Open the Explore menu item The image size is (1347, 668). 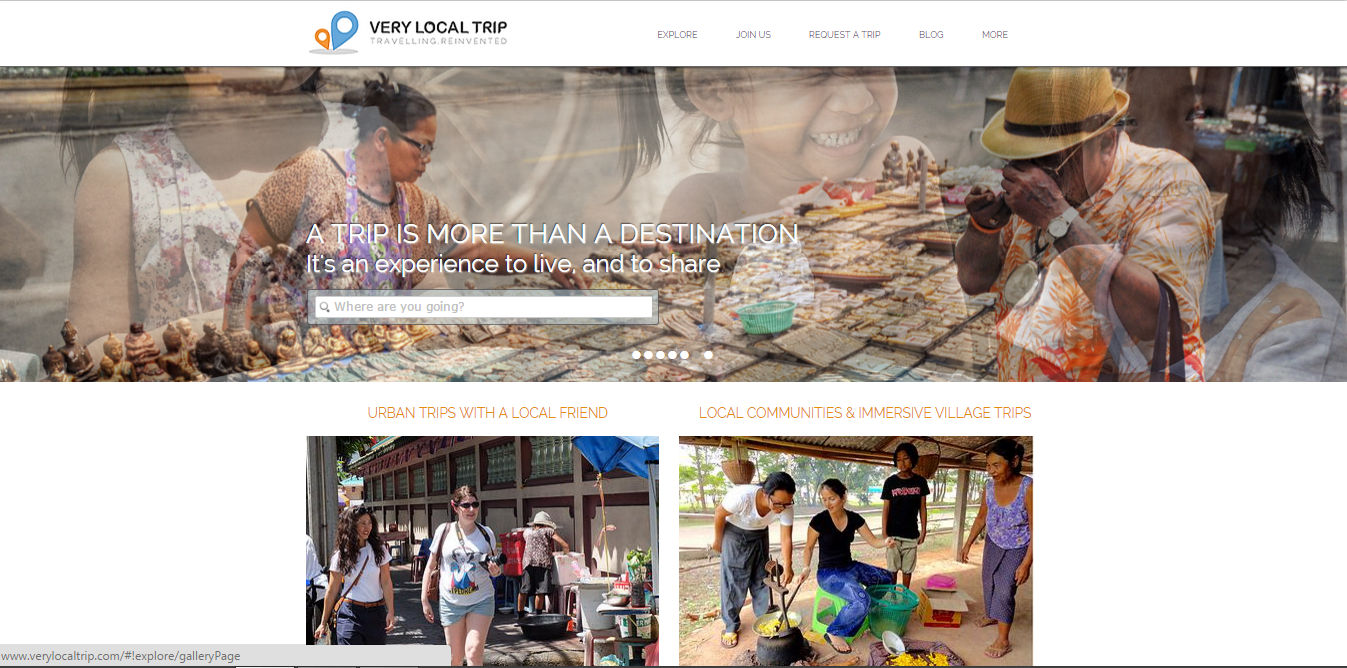(x=677, y=35)
